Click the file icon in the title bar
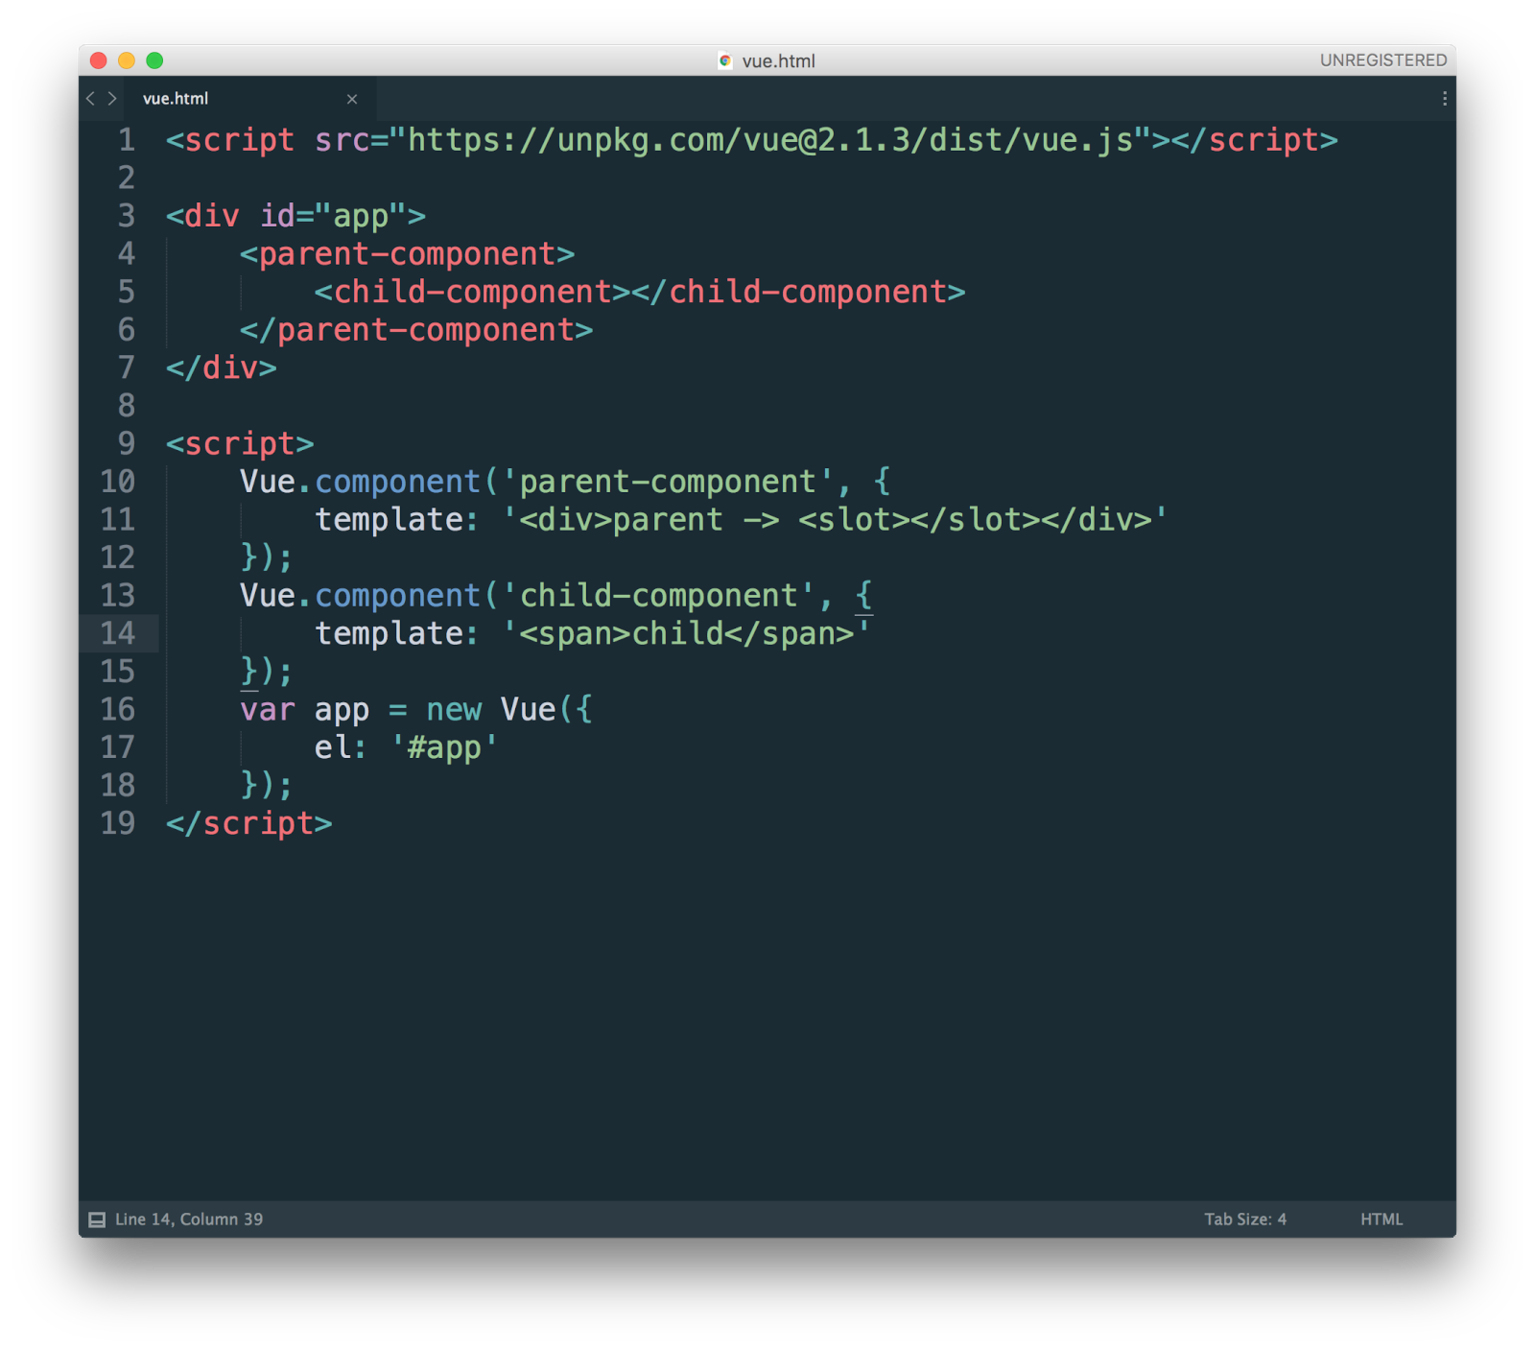 pyautogui.click(x=725, y=61)
